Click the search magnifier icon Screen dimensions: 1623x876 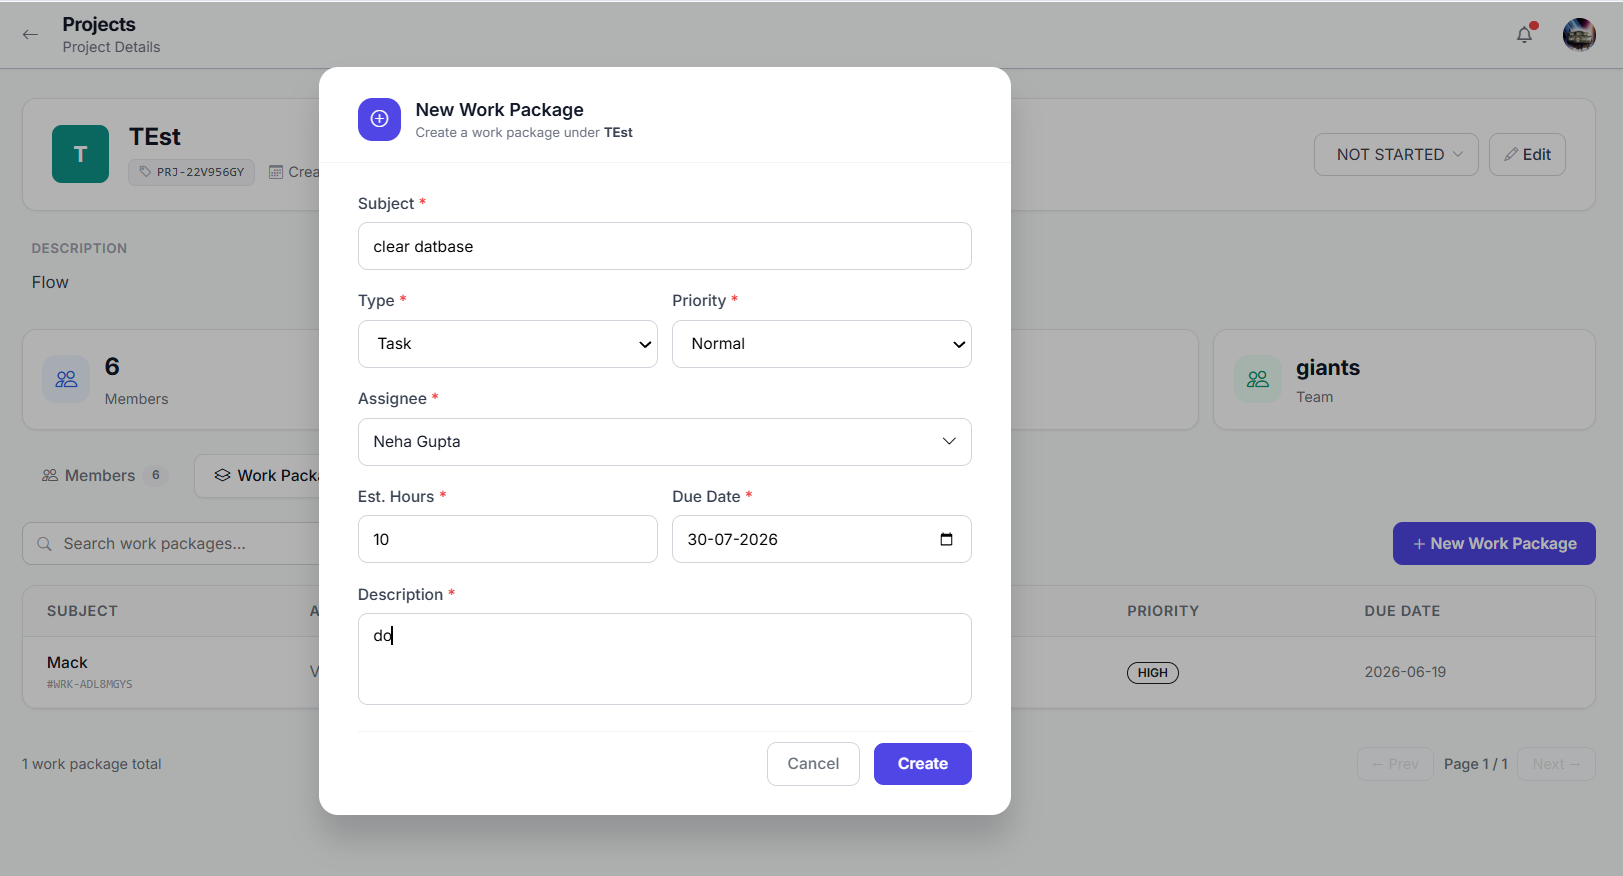coord(44,544)
